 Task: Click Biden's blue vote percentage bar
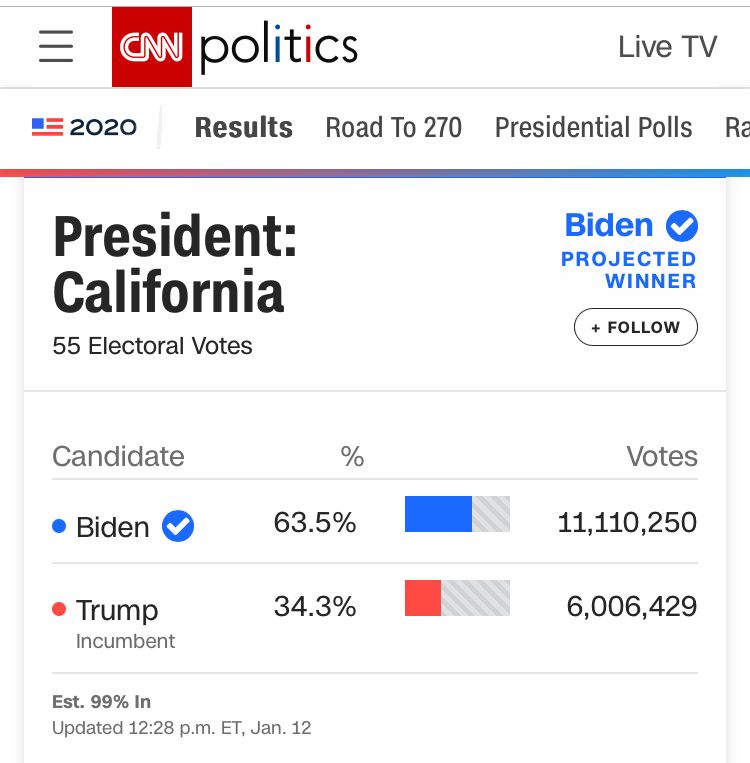439,514
